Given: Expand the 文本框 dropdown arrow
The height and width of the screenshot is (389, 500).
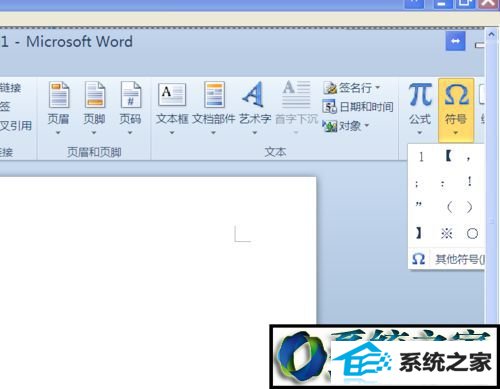Looking at the screenshot, I should pyautogui.click(x=172, y=133).
